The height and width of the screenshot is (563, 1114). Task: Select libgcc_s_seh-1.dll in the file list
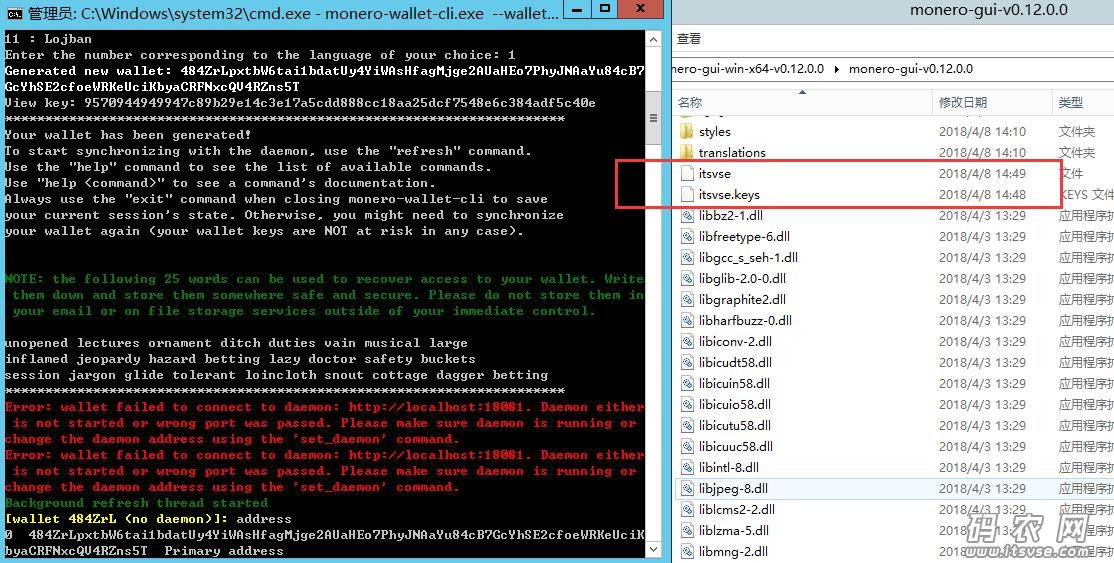pos(748,257)
